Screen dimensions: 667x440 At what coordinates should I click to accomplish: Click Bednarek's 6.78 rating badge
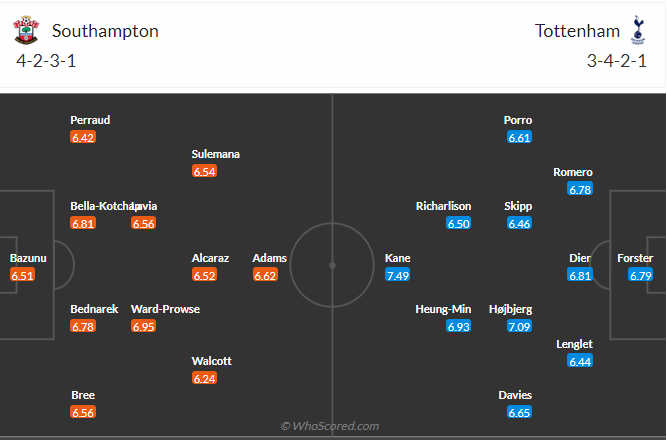[83, 327]
